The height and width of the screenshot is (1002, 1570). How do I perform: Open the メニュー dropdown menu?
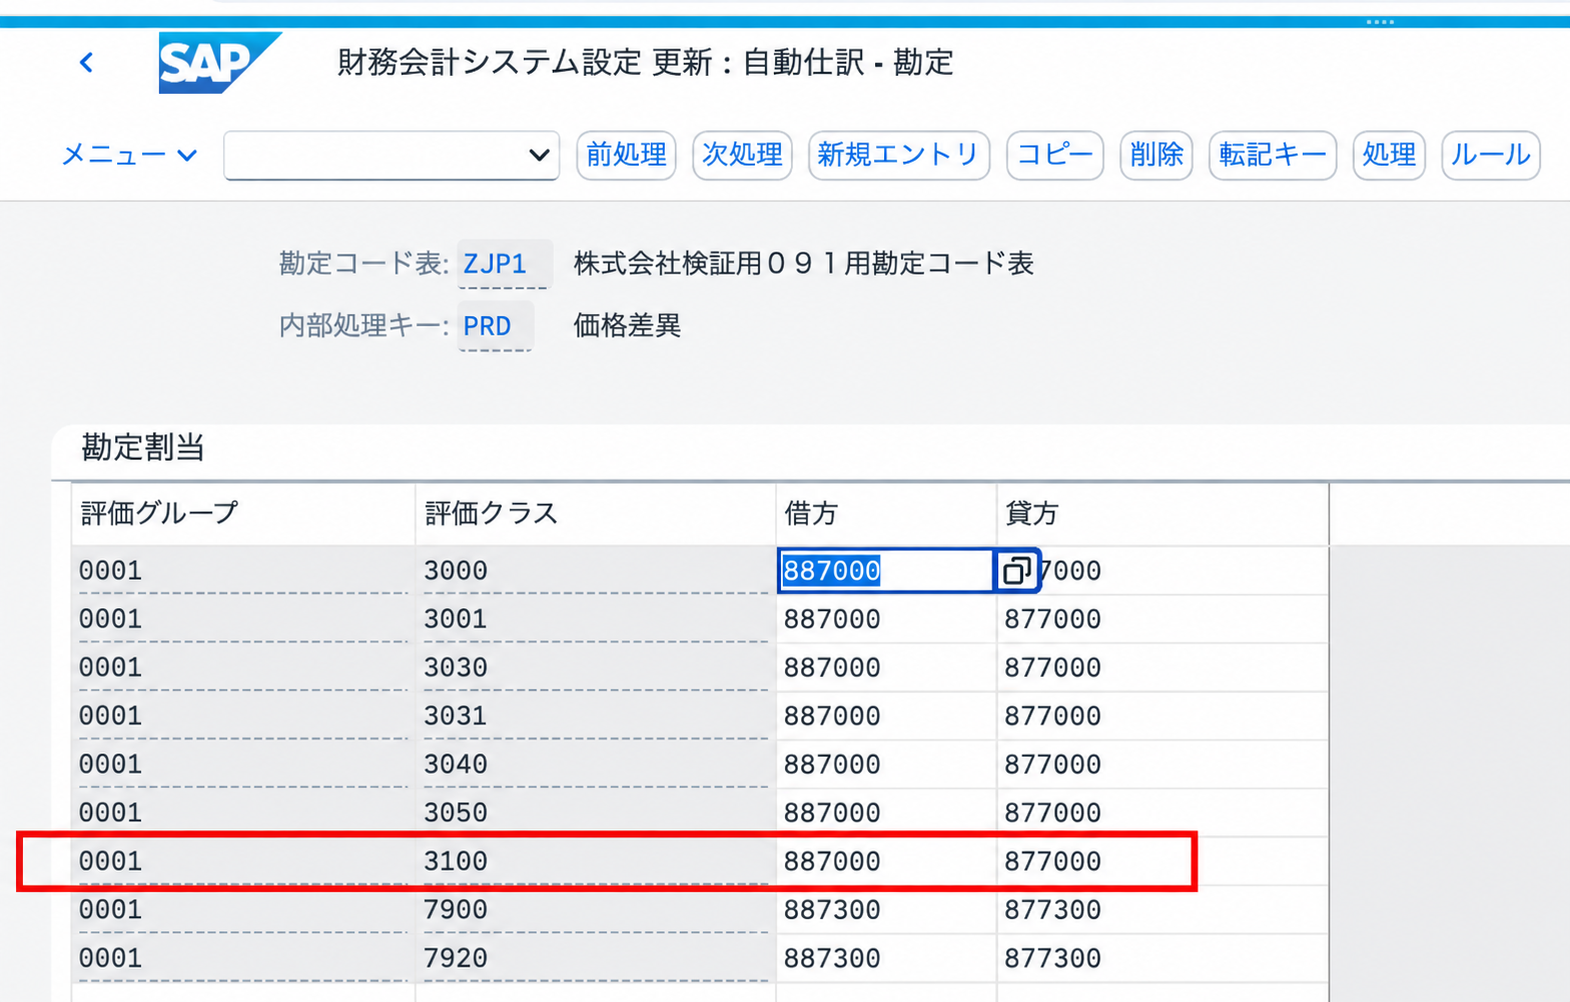click(x=129, y=155)
